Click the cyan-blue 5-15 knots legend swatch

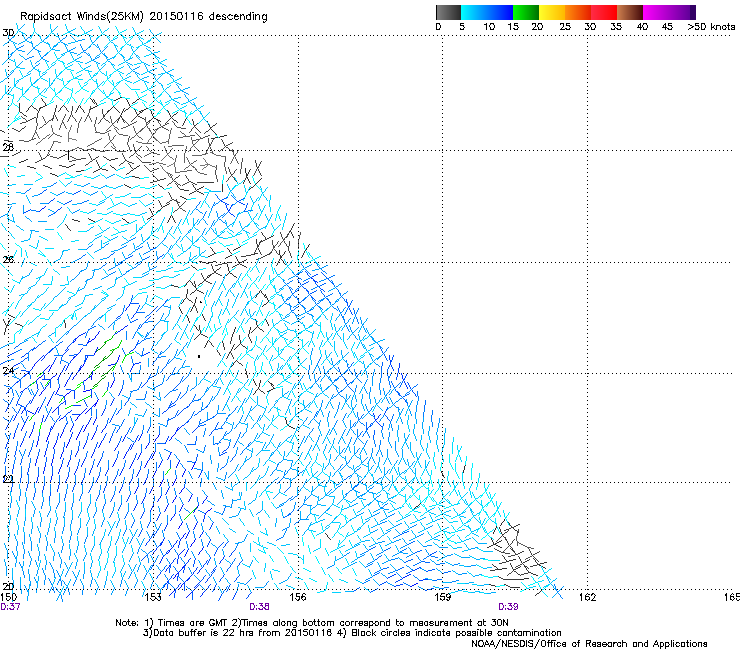487,12
